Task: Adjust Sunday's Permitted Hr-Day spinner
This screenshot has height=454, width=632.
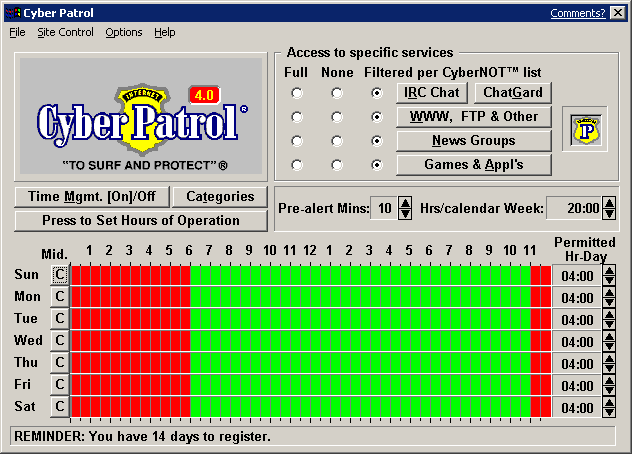Action: [609, 275]
